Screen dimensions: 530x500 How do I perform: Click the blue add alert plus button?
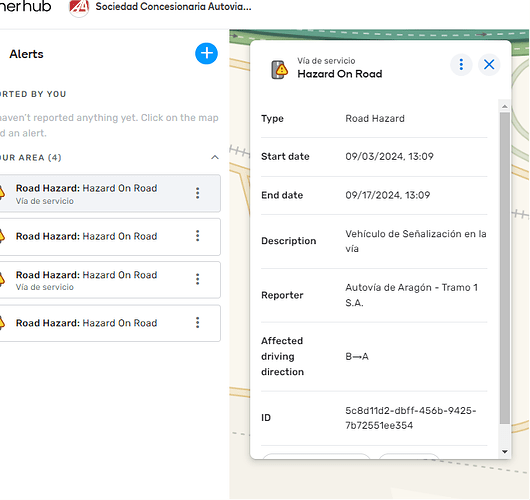206,53
